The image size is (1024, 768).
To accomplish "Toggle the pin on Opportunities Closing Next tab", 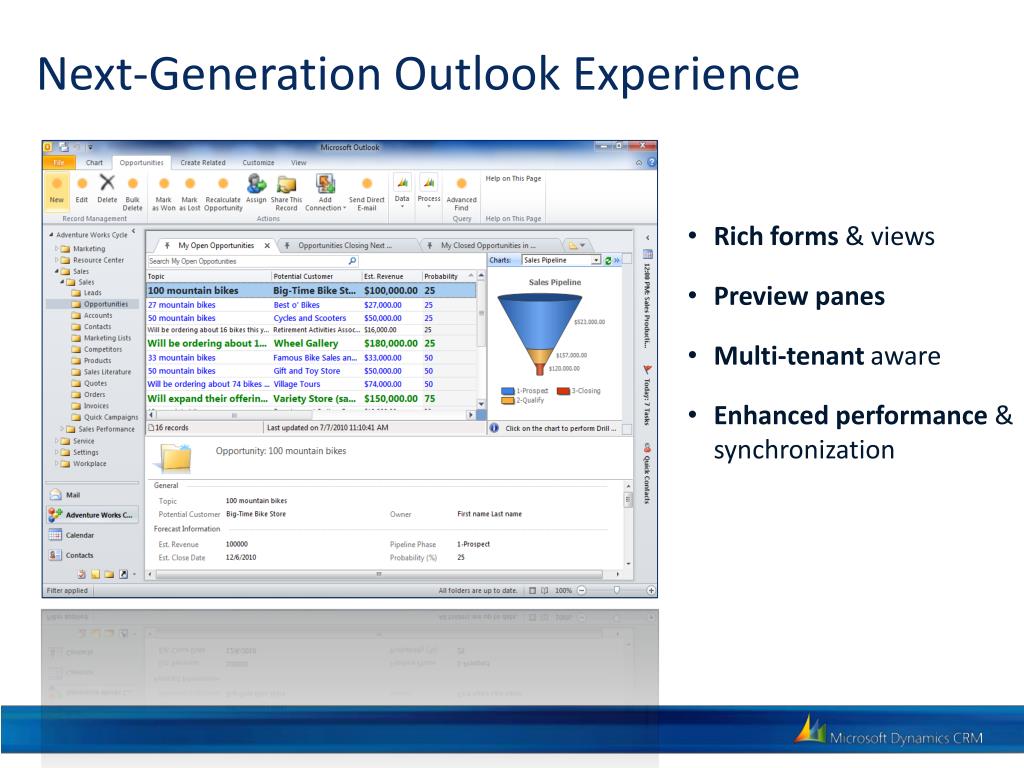I will [x=287, y=246].
